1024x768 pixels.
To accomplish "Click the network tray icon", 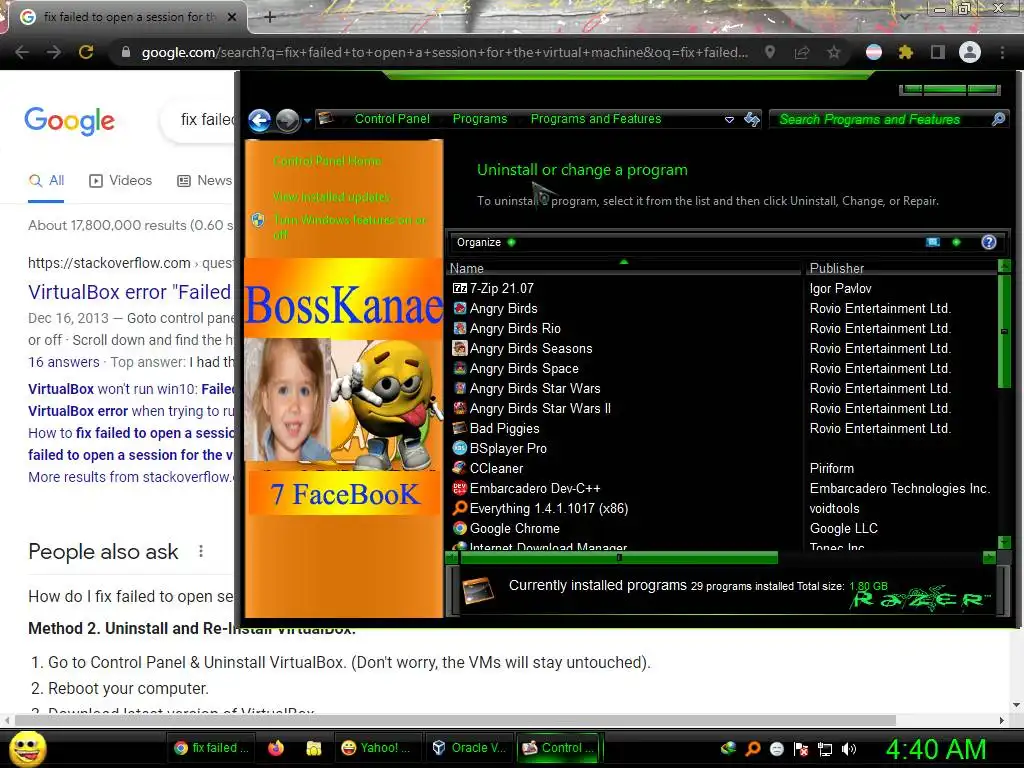I will pyautogui.click(x=825, y=749).
